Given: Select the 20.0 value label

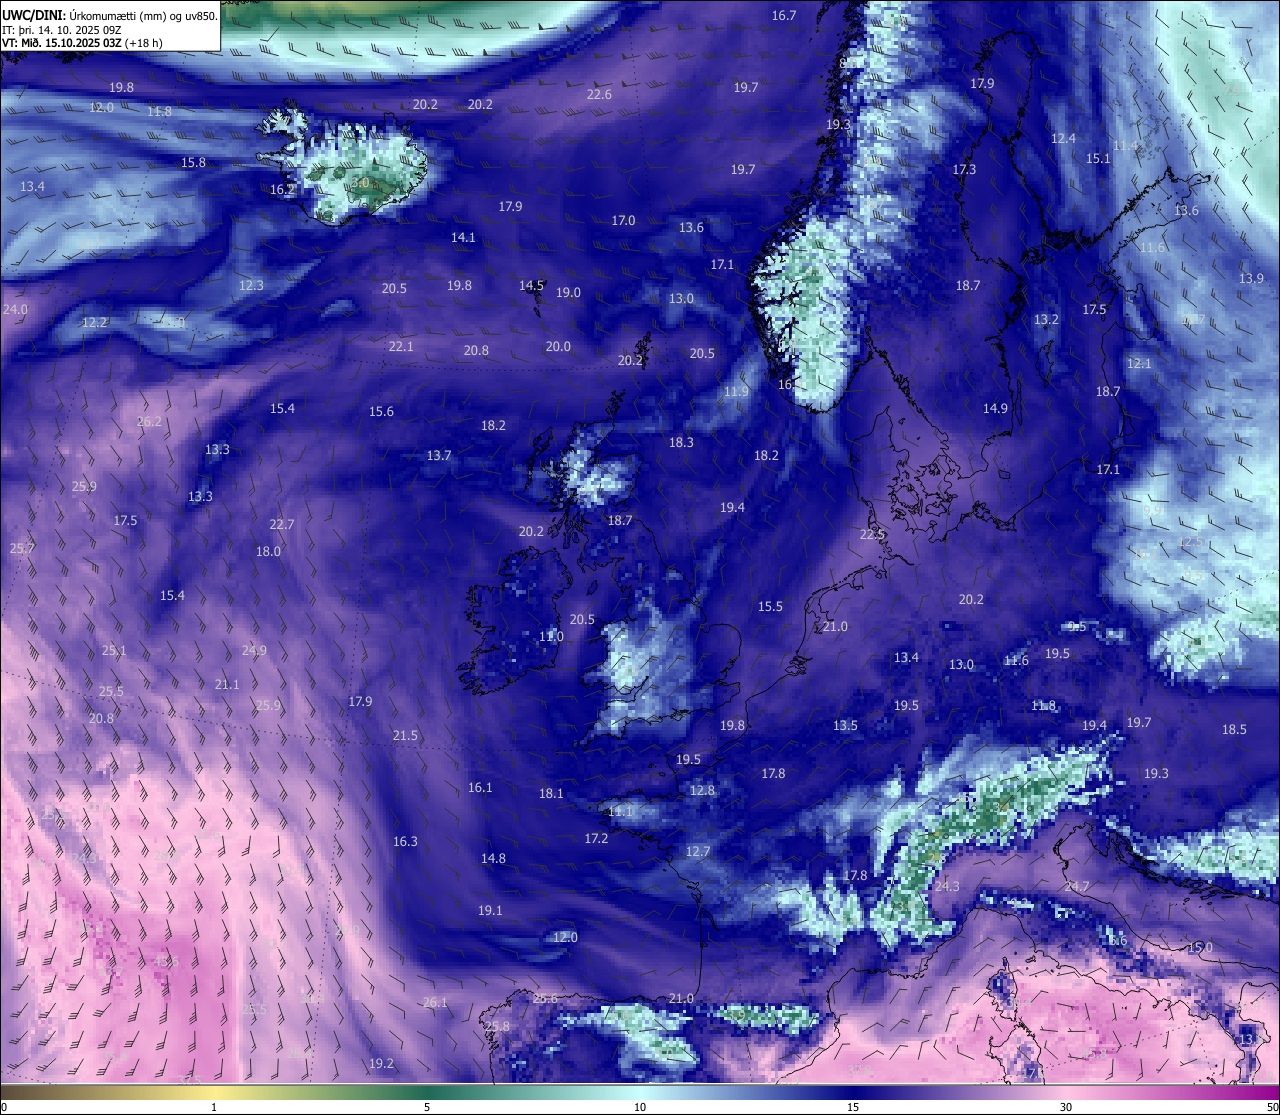Looking at the screenshot, I should click(558, 347).
